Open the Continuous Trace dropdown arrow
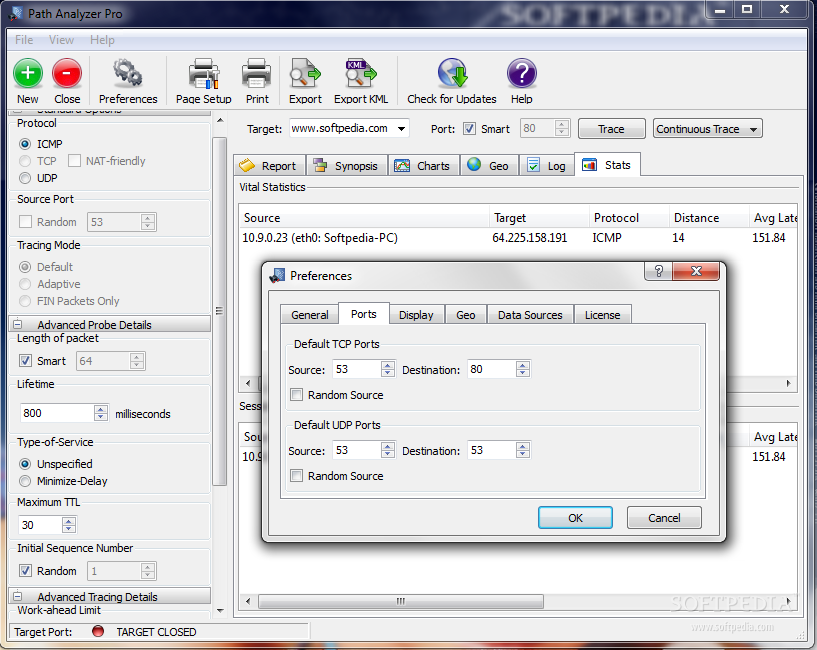 coord(753,129)
